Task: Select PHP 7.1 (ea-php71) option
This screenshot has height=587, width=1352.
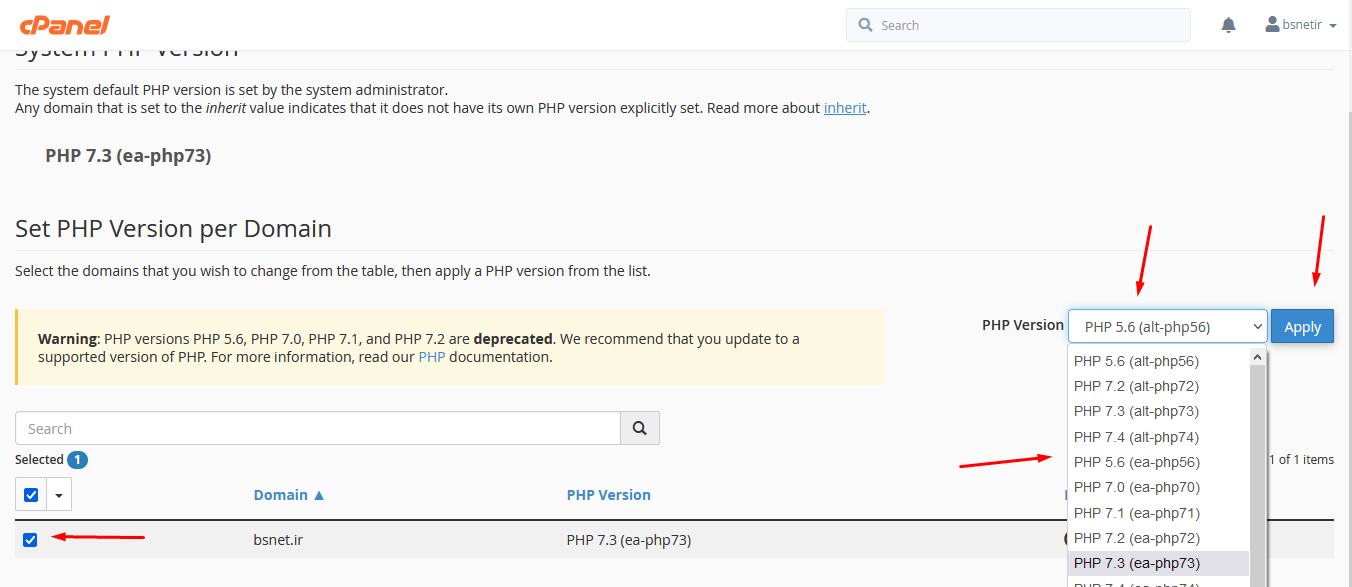Action: [x=1159, y=513]
